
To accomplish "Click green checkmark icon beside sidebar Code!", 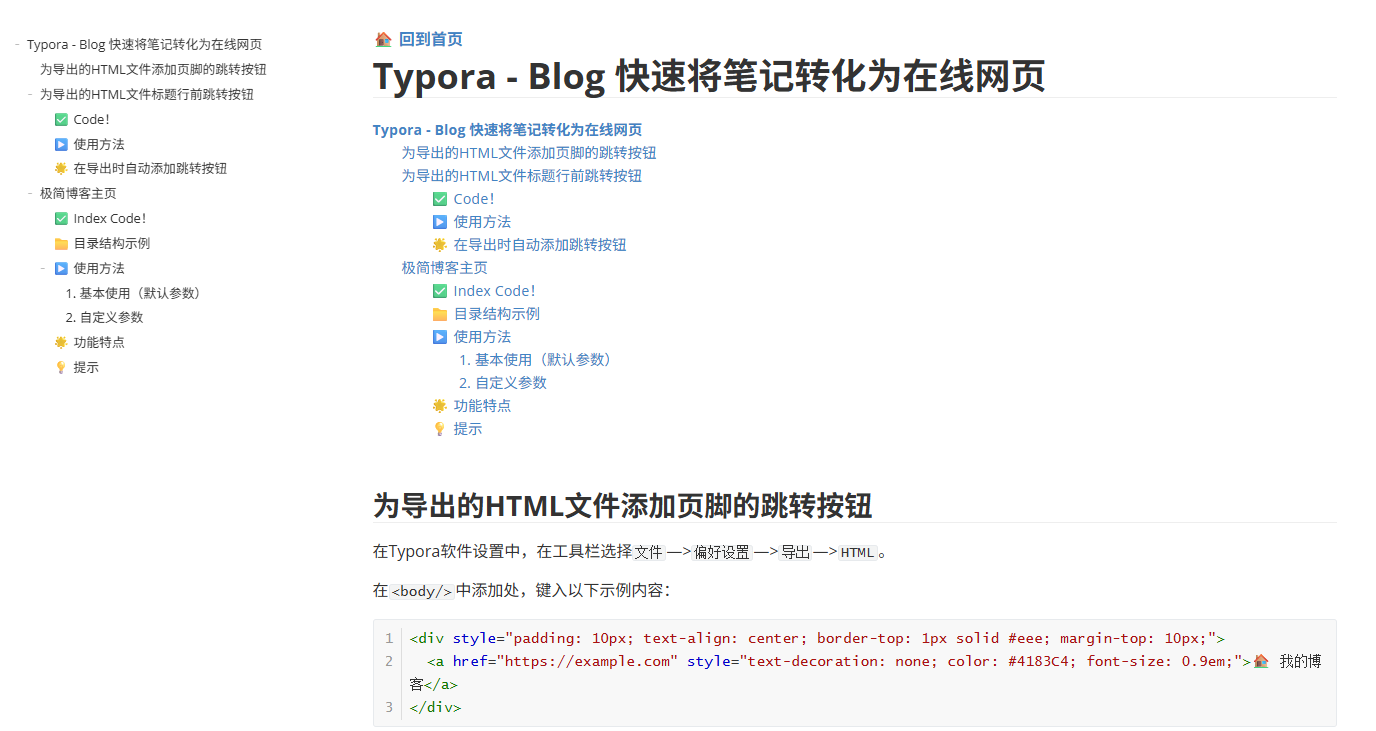I will point(61,120).
